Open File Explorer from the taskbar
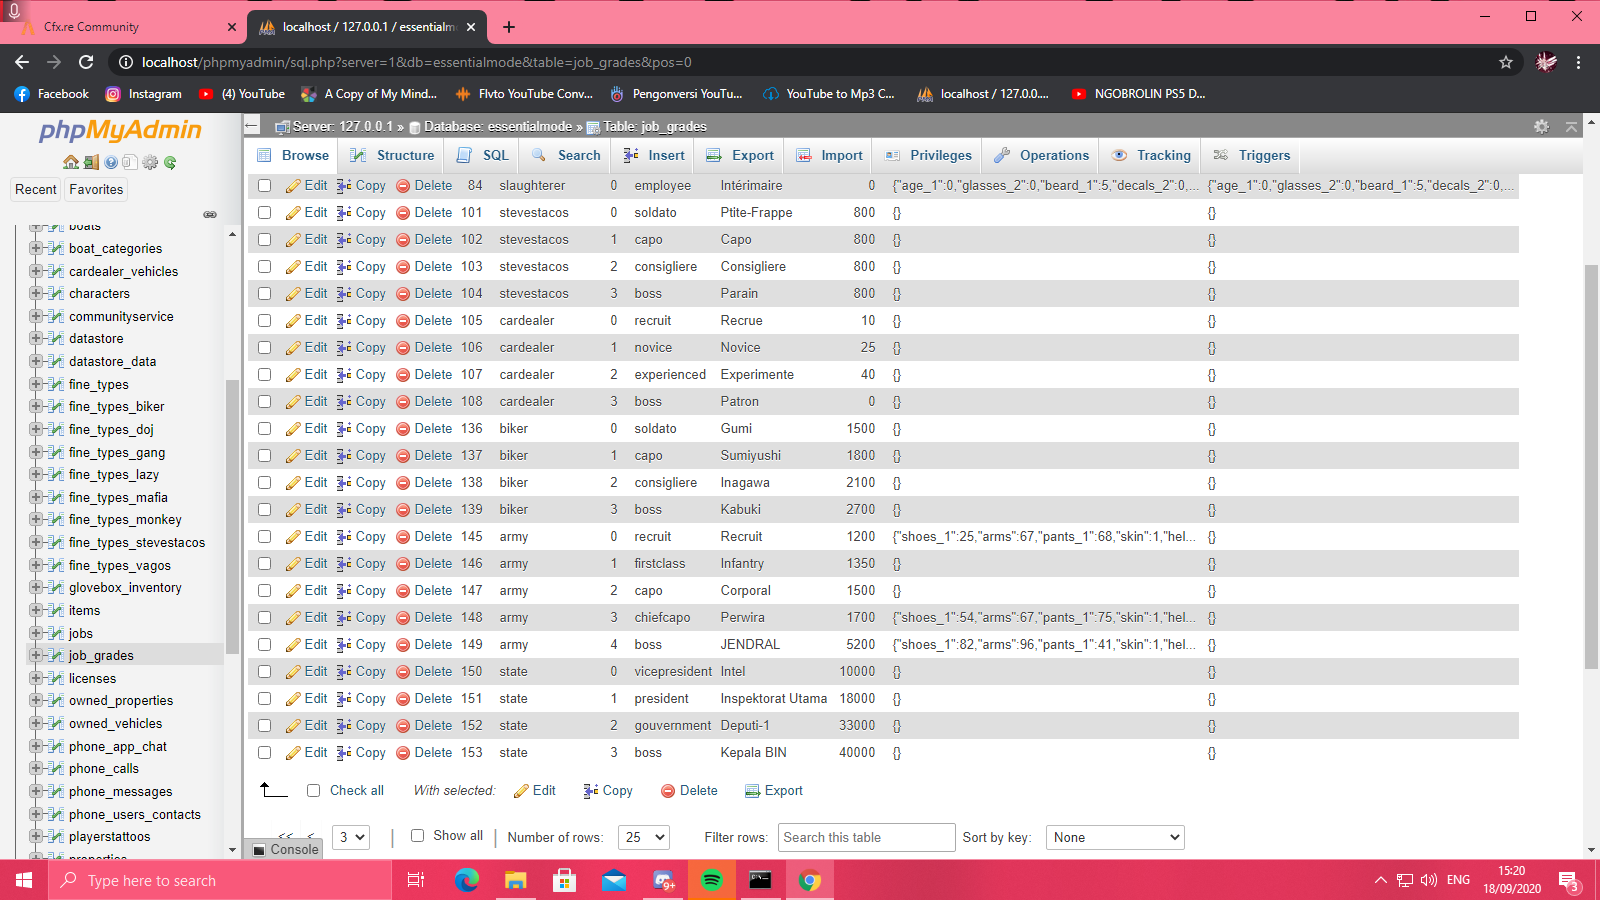Image resolution: width=1600 pixels, height=900 pixels. click(515, 880)
